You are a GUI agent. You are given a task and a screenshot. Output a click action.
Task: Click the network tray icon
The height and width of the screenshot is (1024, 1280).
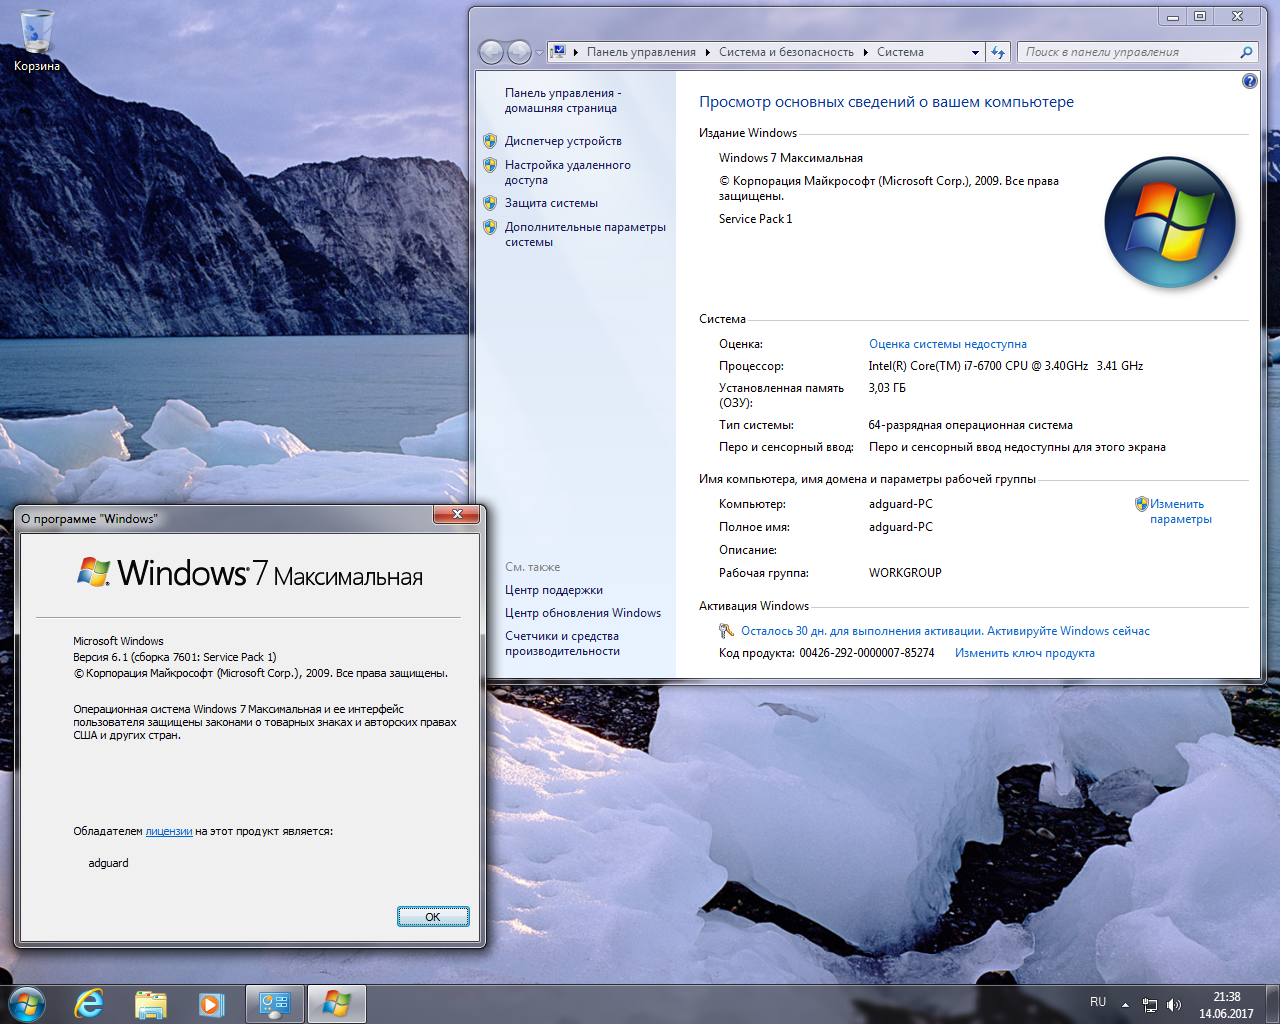tap(1150, 1005)
